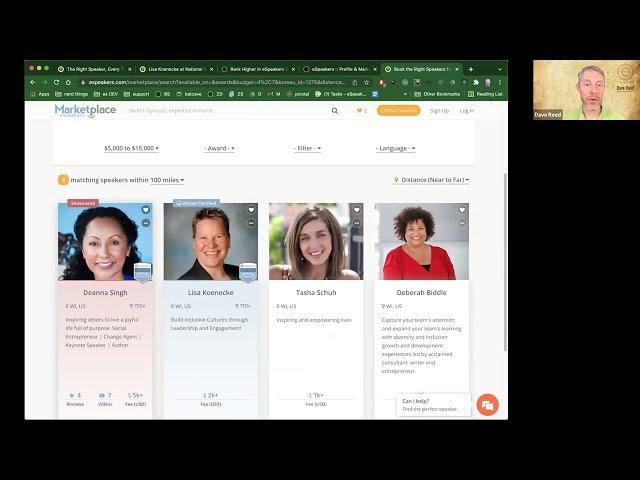Click Deanna Singh's photo thumbnail
This screenshot has height=480, width=640.
click(x=105, y=242)
